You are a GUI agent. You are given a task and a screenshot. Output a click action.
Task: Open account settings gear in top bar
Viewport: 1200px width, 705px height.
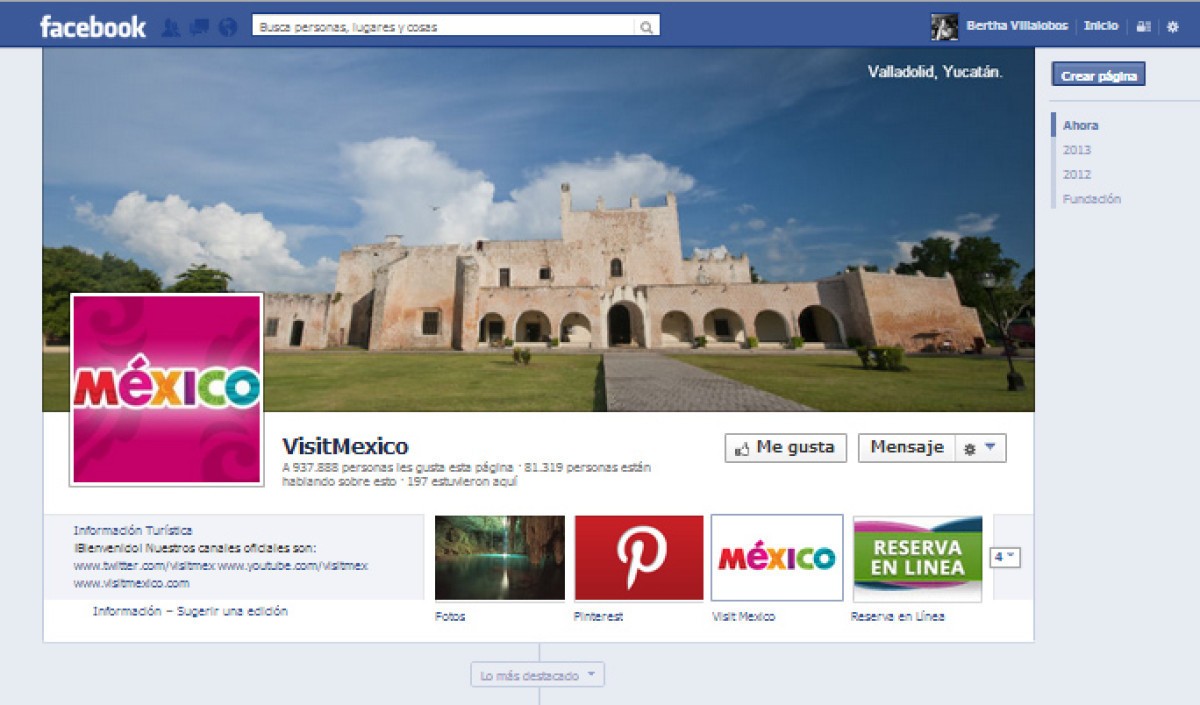pos(1173,27)
